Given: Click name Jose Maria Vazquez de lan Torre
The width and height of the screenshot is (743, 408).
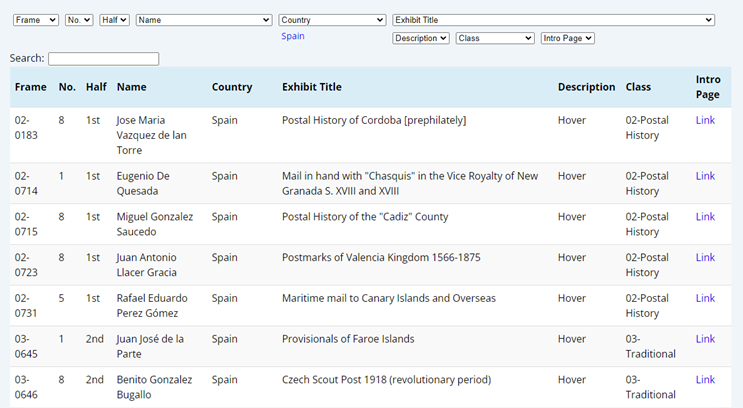Looking at the screenshot, I should [x=152, y=136].
